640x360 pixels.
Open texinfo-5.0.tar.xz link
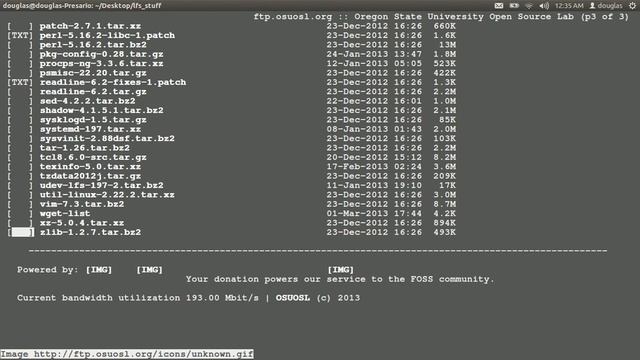[x=90, y=167]
